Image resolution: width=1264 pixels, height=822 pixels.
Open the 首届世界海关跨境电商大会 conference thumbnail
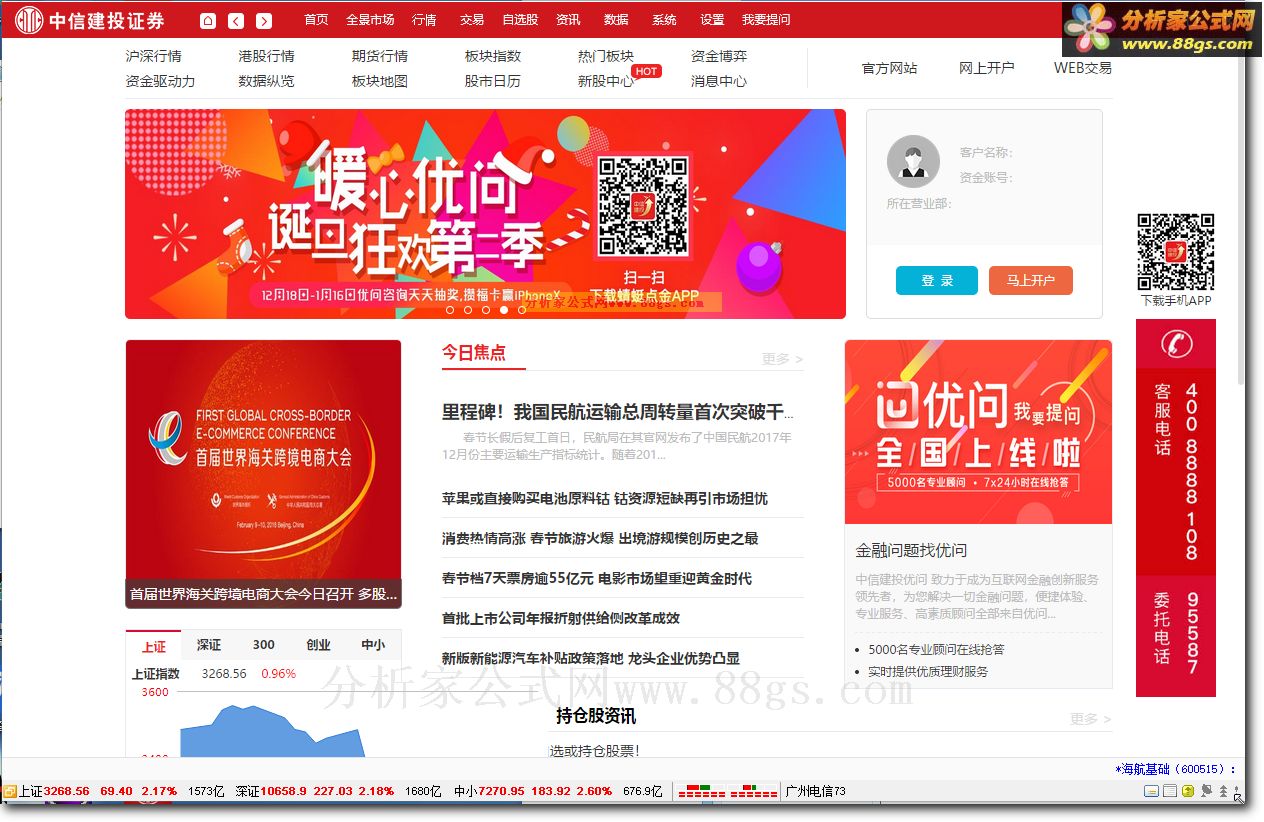pos(263,474)
